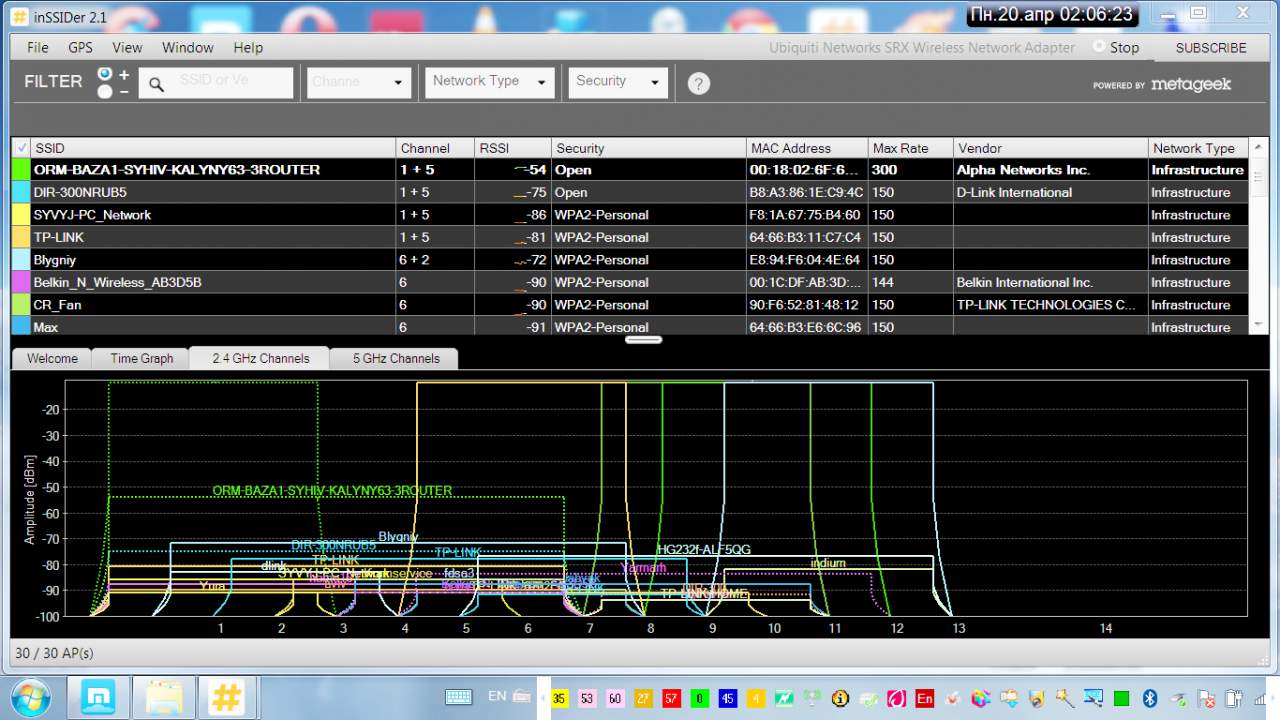Click the Windows Start orb
Screen dimensions: 1280x720
click(x=29, y=696)
